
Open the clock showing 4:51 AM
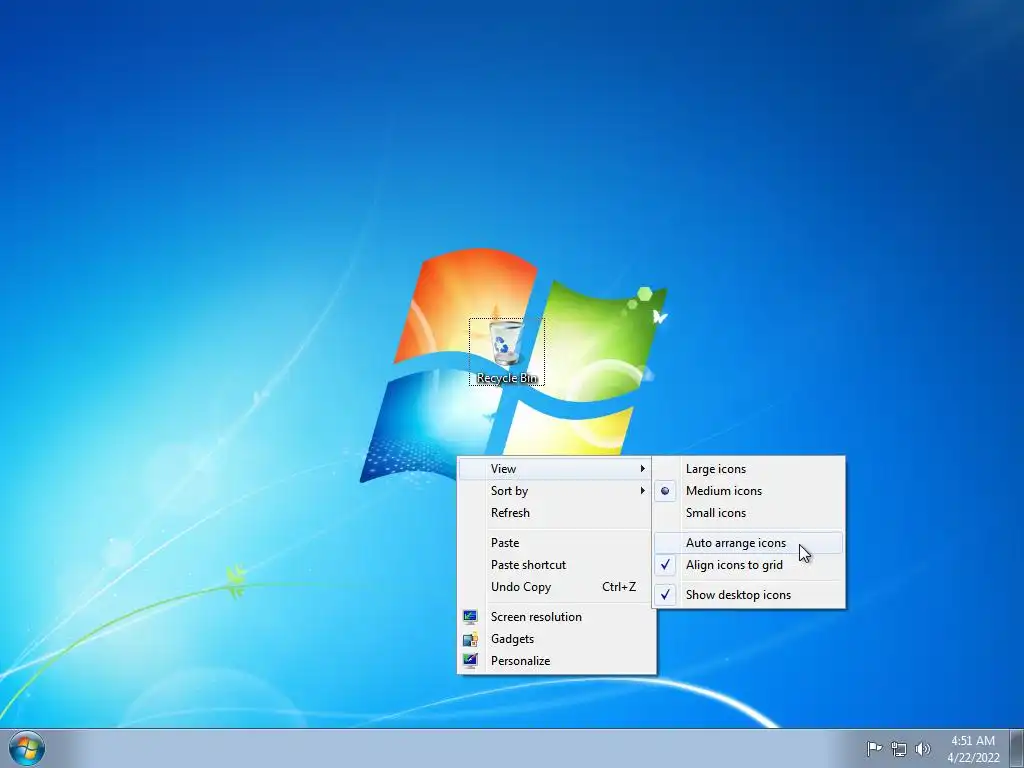click(973, 749)
